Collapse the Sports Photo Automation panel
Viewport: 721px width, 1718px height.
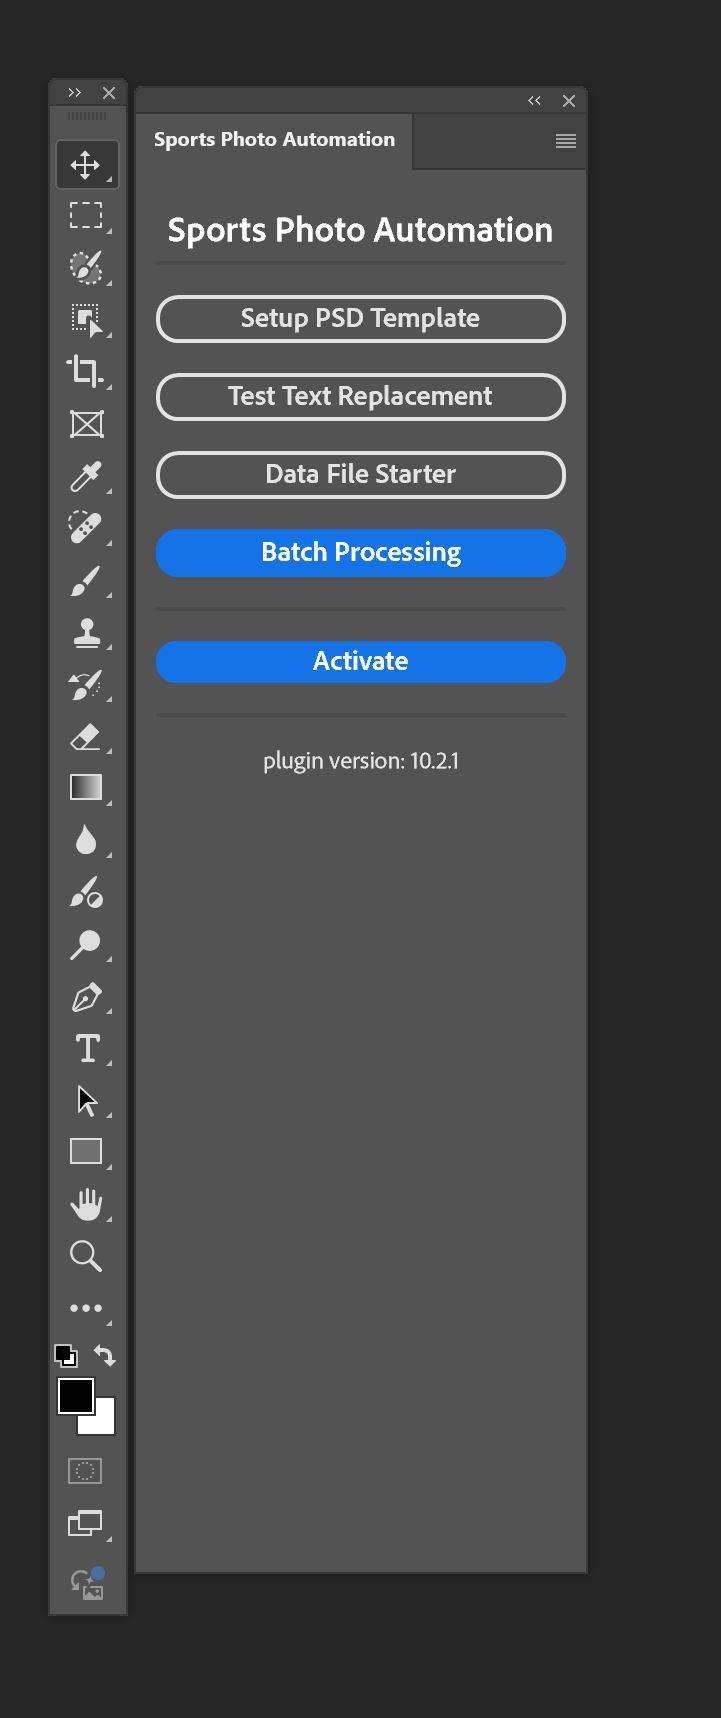(534, 101)
